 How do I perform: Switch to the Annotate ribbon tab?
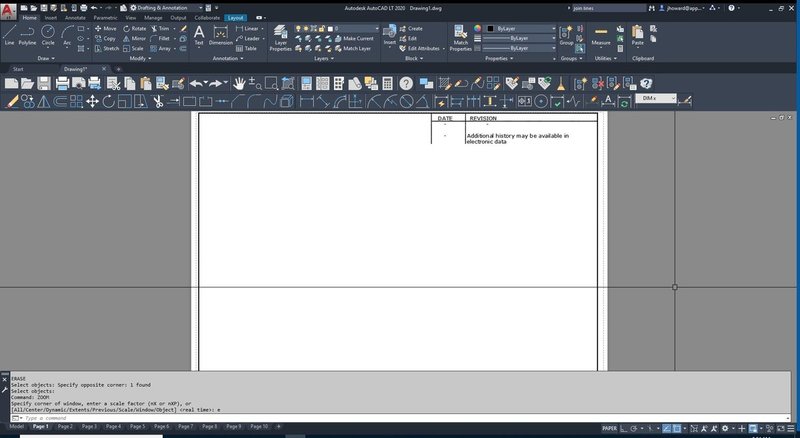click(x=74, y=17)
